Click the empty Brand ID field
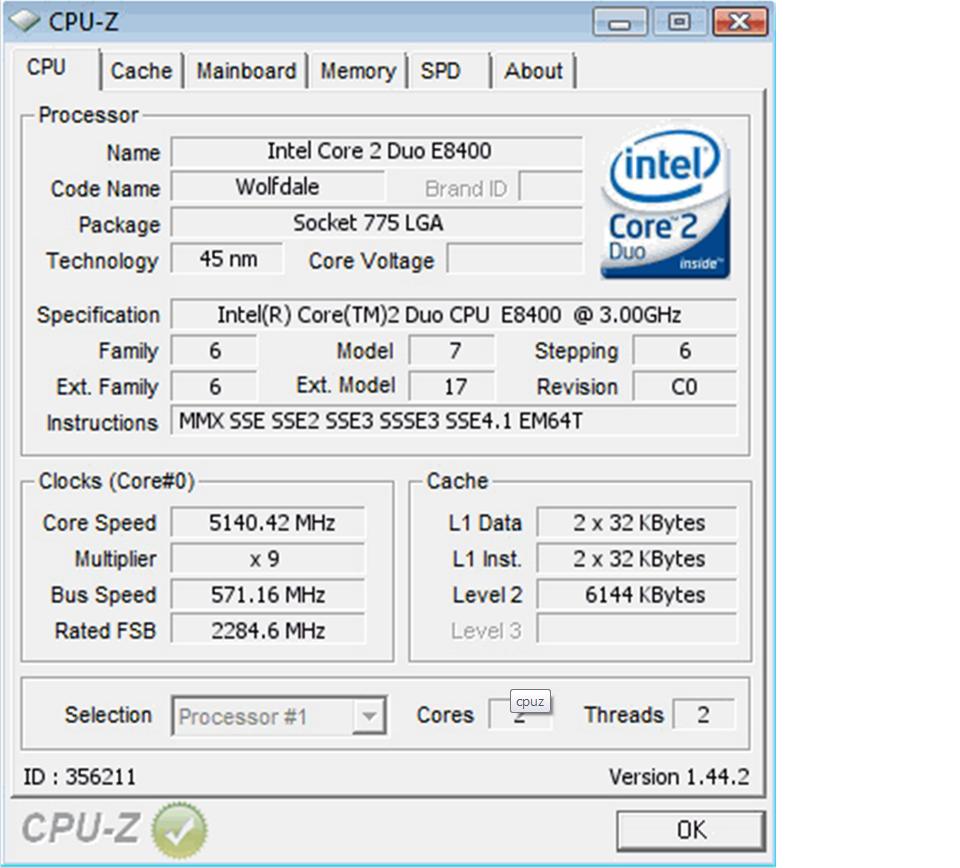This screenshot has width=960, height=868. 551,187
